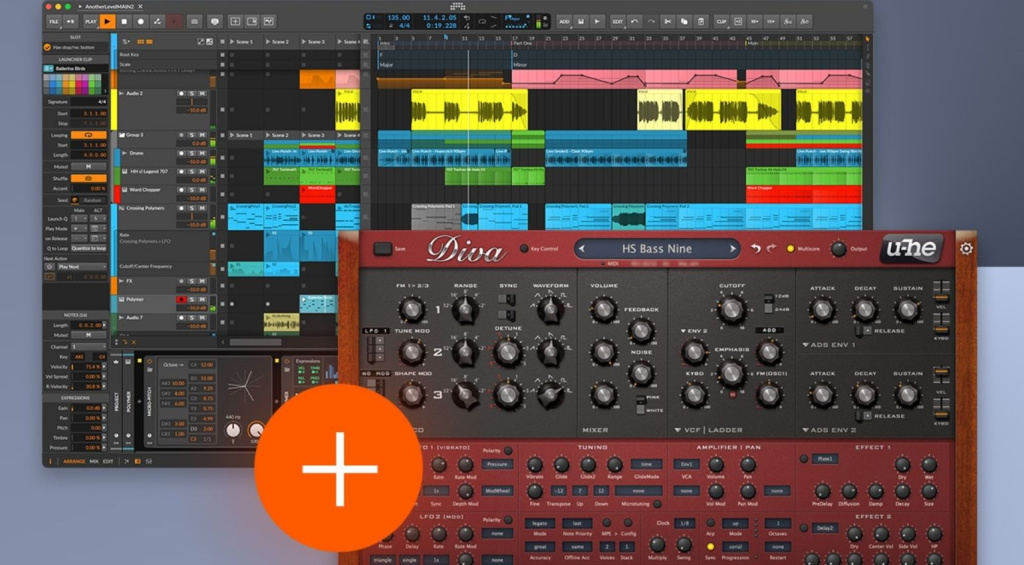1024x565 pixels.
Task: Enable Key Control in Diva
Action: (523, 249)
